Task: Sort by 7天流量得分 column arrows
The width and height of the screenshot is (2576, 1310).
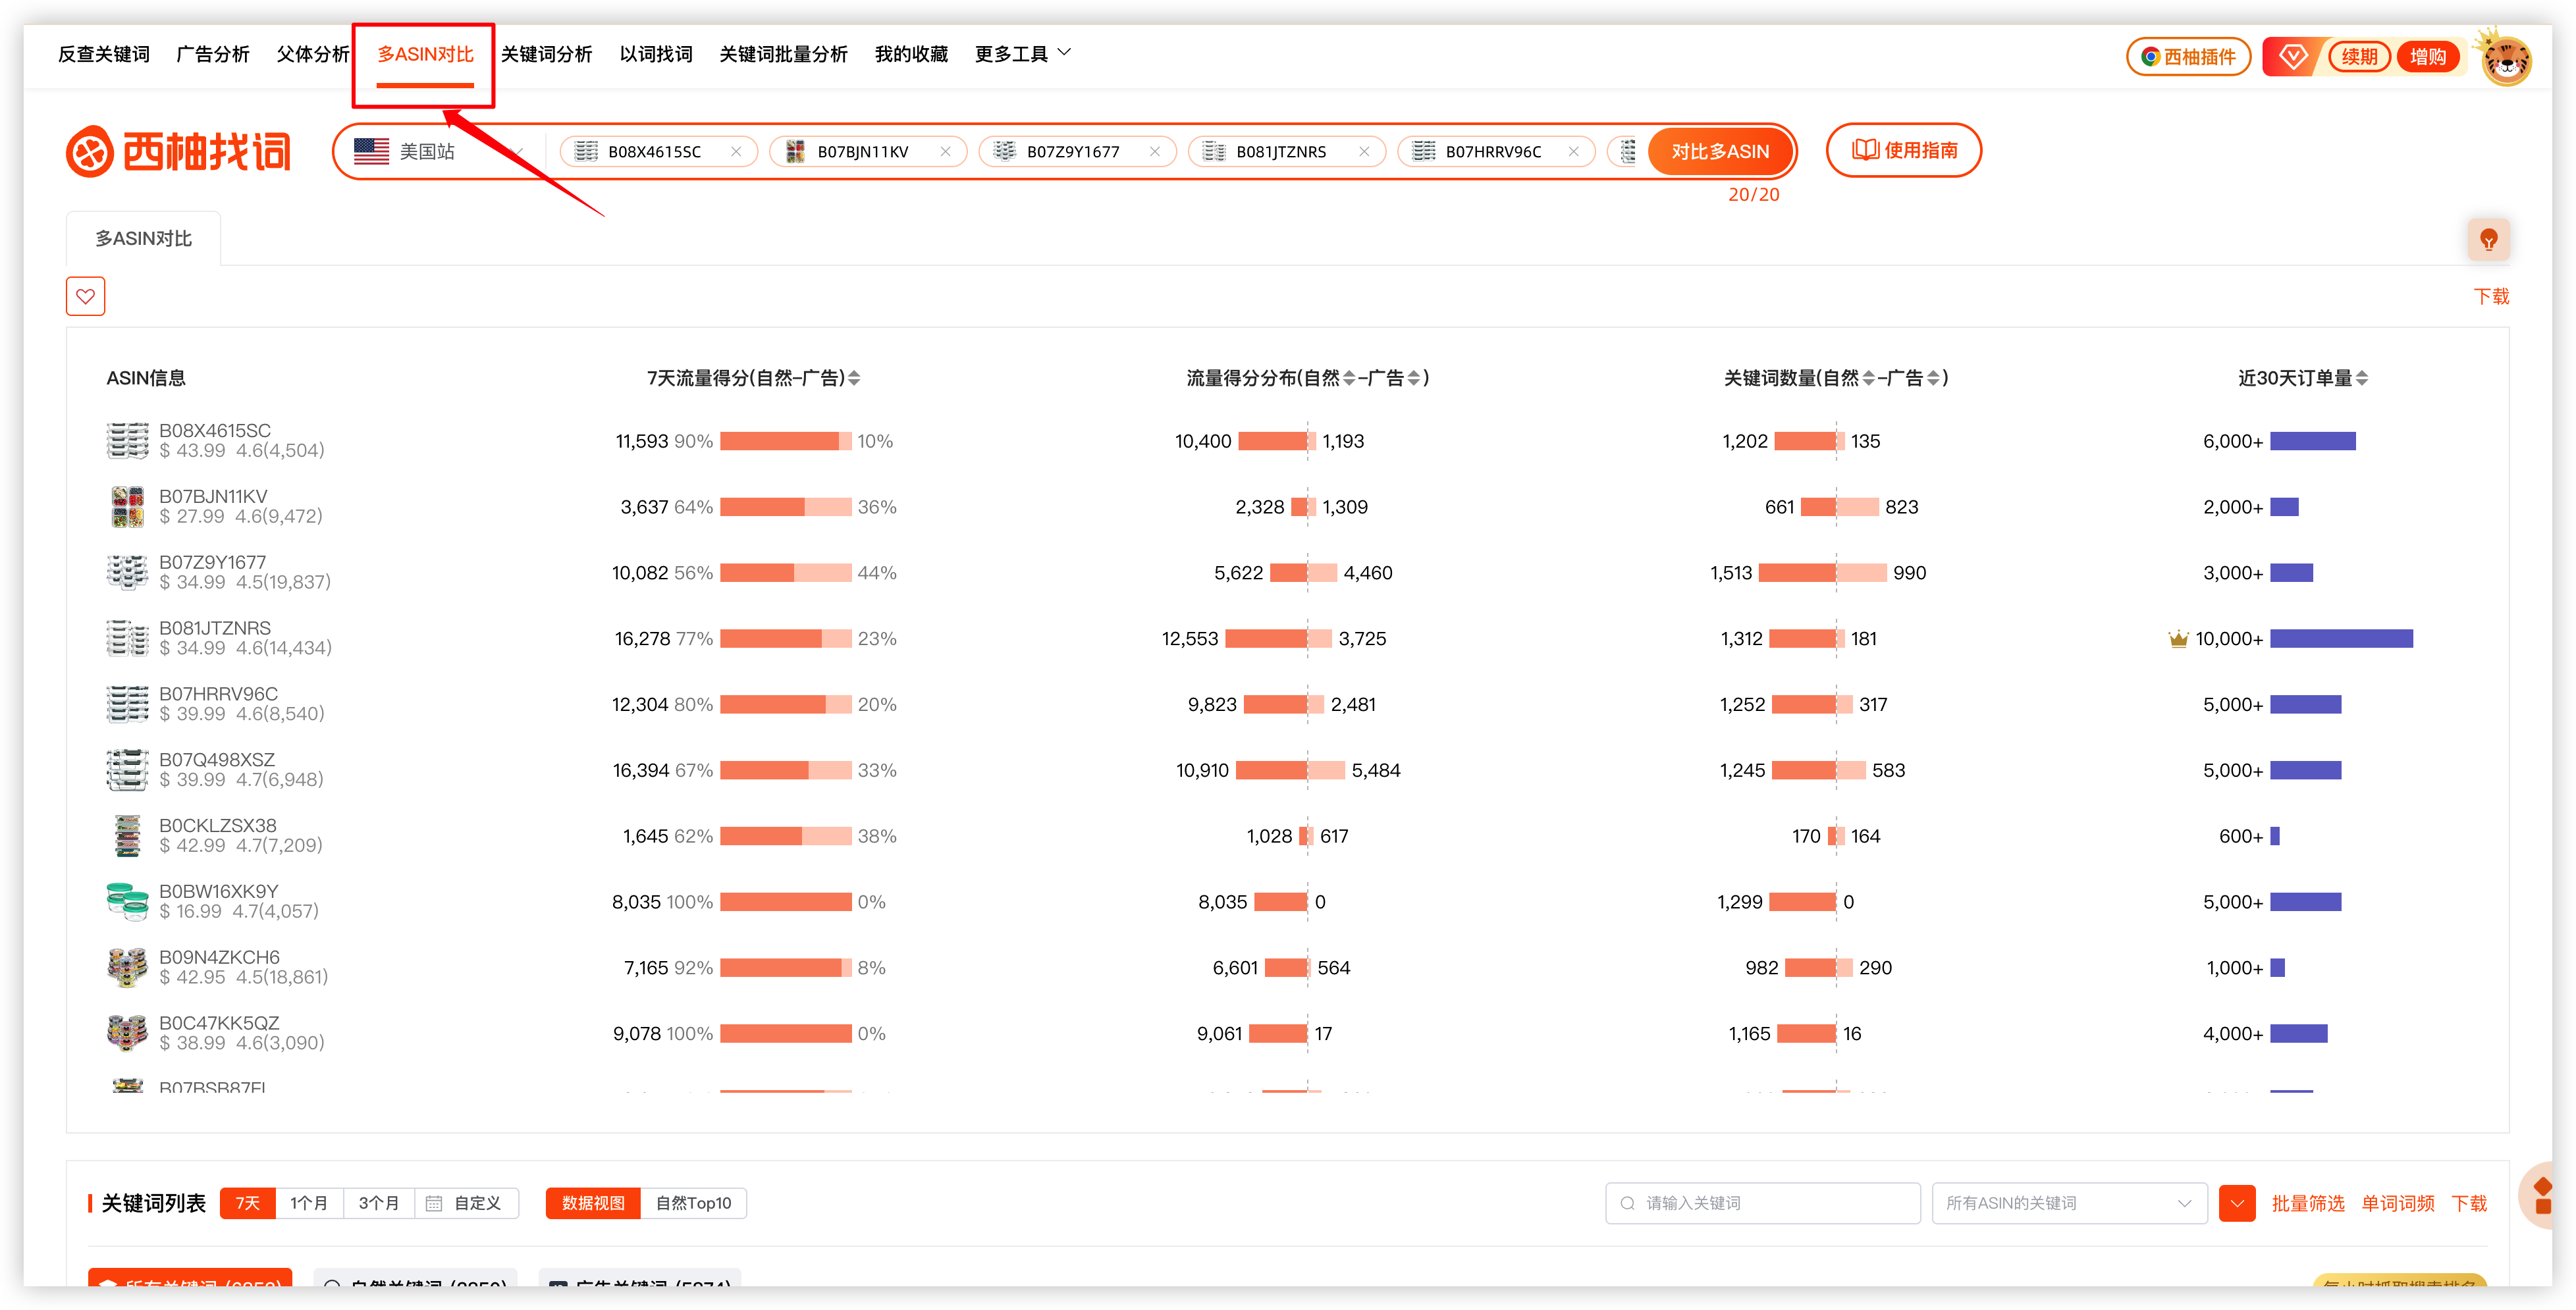Action: coord(854,378)
